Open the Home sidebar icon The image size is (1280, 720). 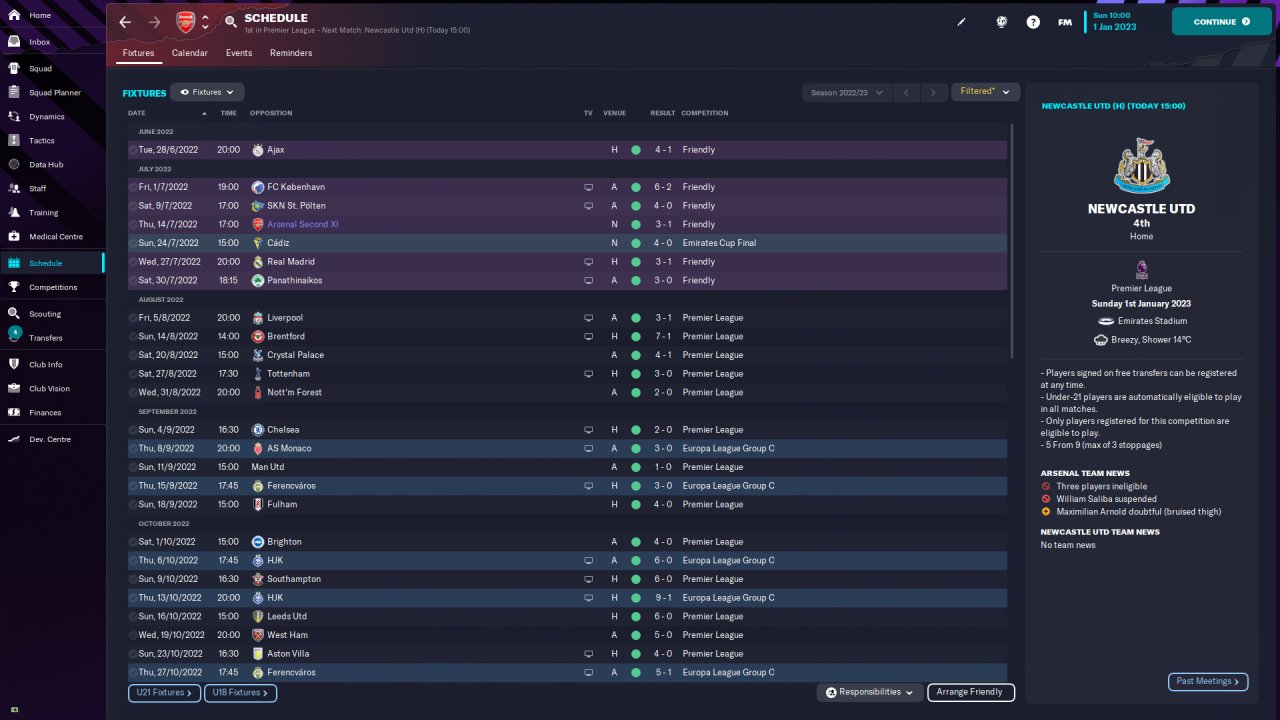pos(14,16)
